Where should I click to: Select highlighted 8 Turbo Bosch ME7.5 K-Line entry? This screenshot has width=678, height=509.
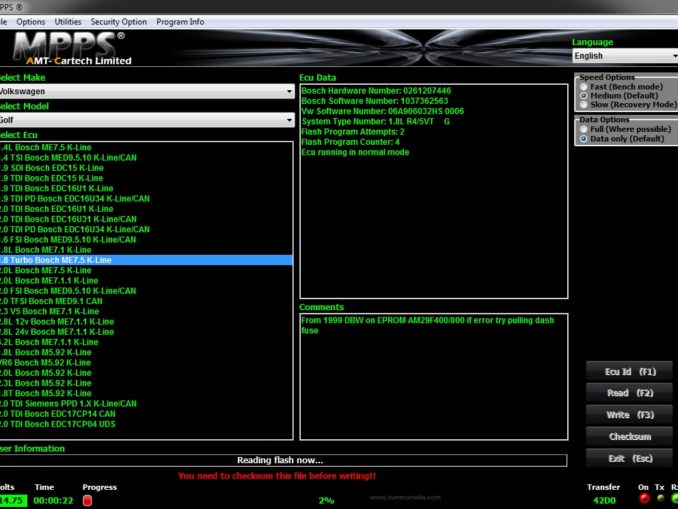146,260
